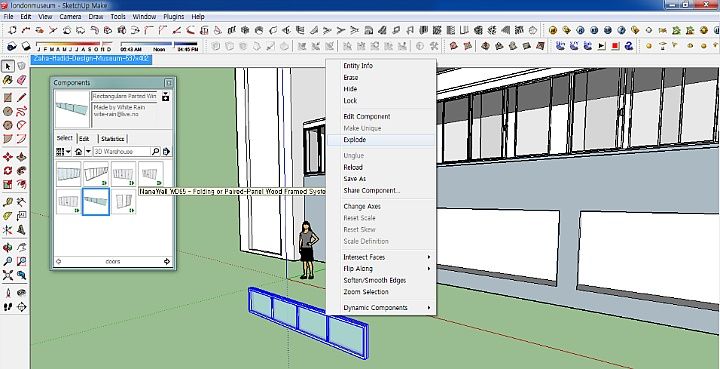Select the Push/Pull tool
This screenshot has width=720, height=369.
click(22, 157)
